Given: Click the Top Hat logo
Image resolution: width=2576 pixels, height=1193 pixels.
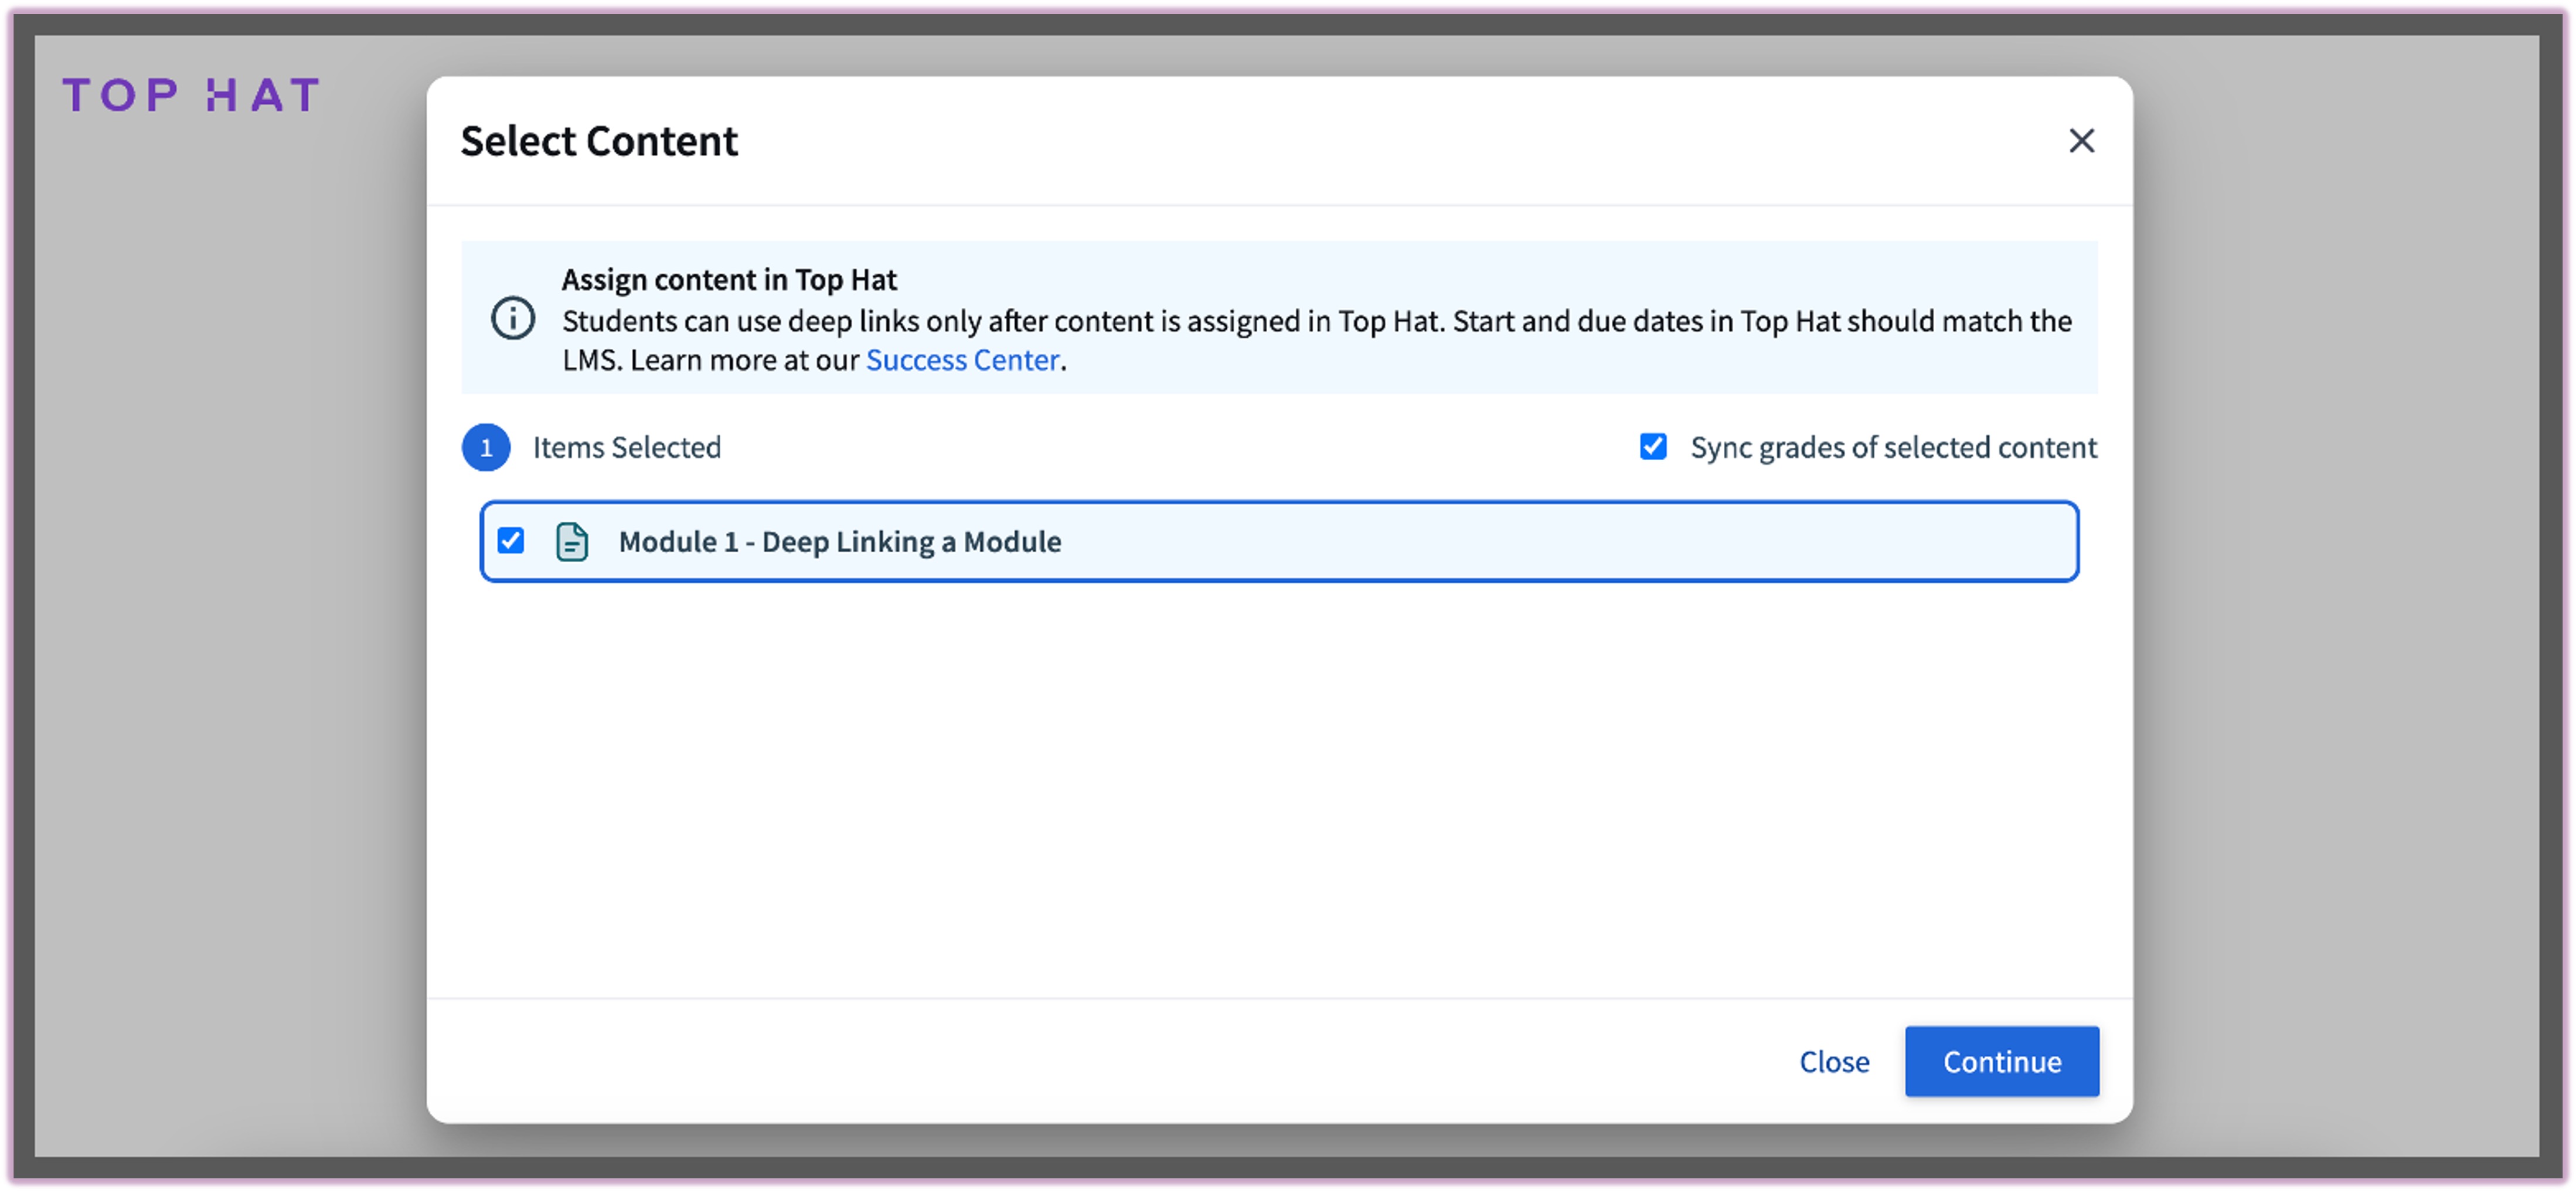Looking at the screenshot, I should click(191, 96).
